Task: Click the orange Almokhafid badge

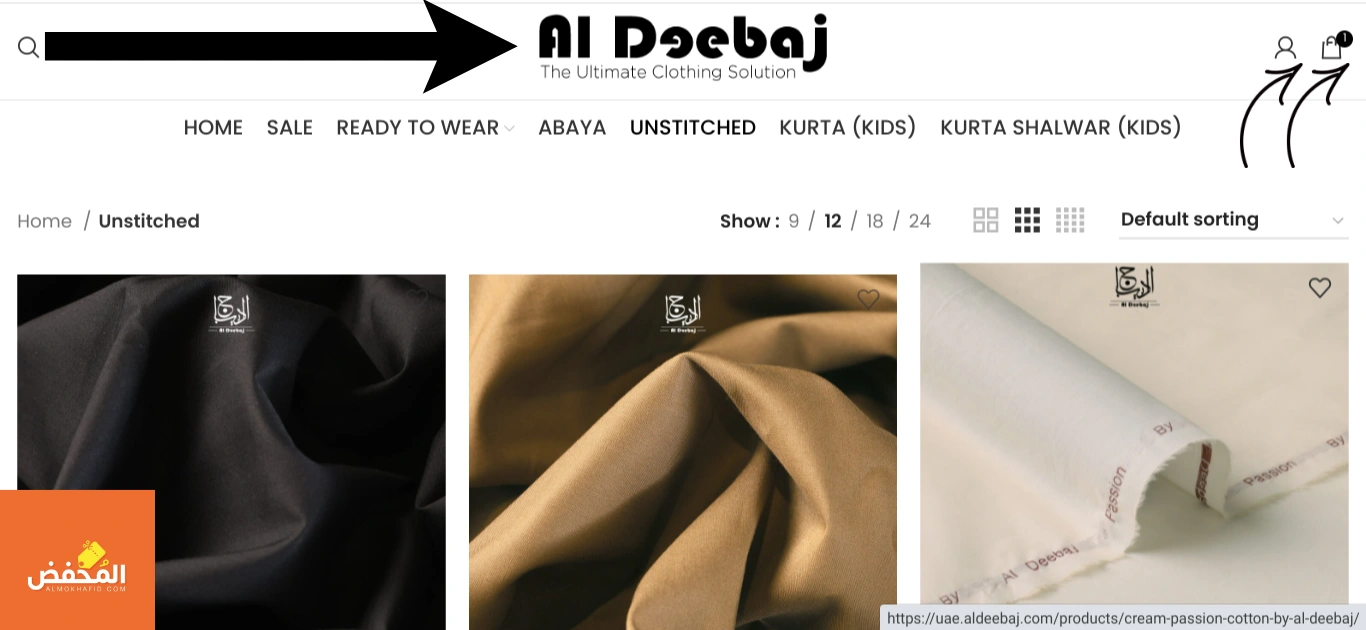Action: coord(77,560)
